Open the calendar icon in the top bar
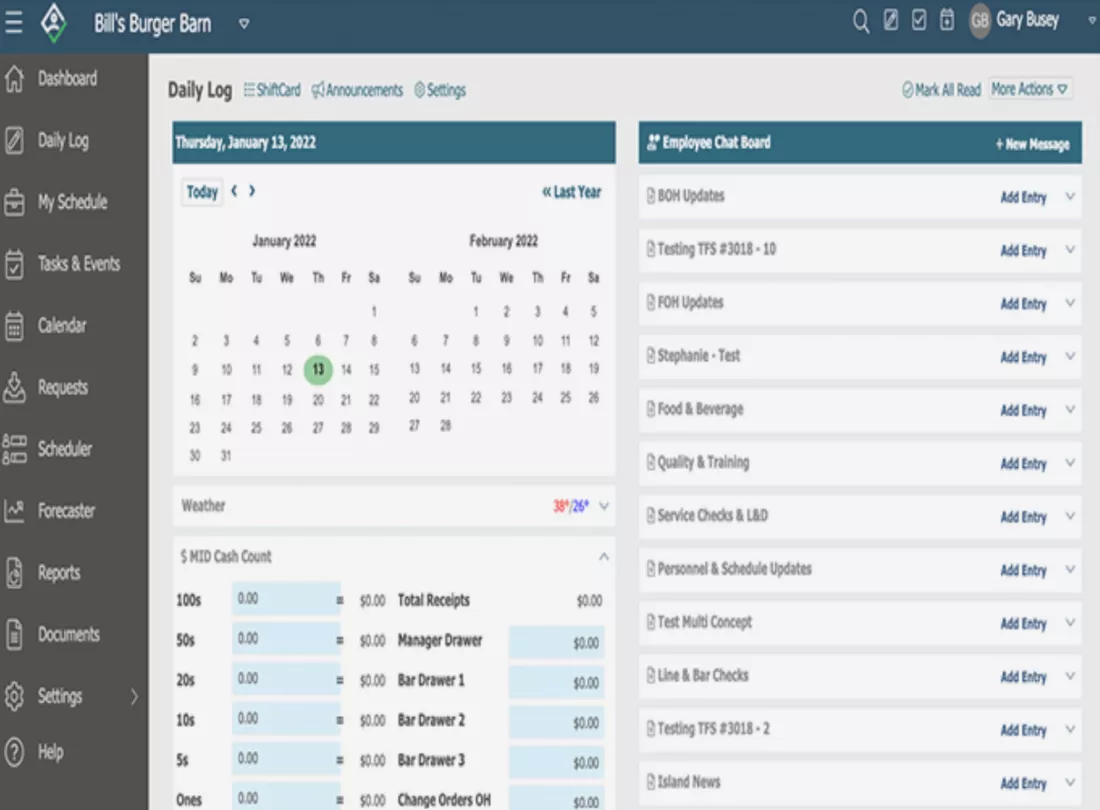The width and height of the screenshot is (1100, 810). click(x=945, y=20)
